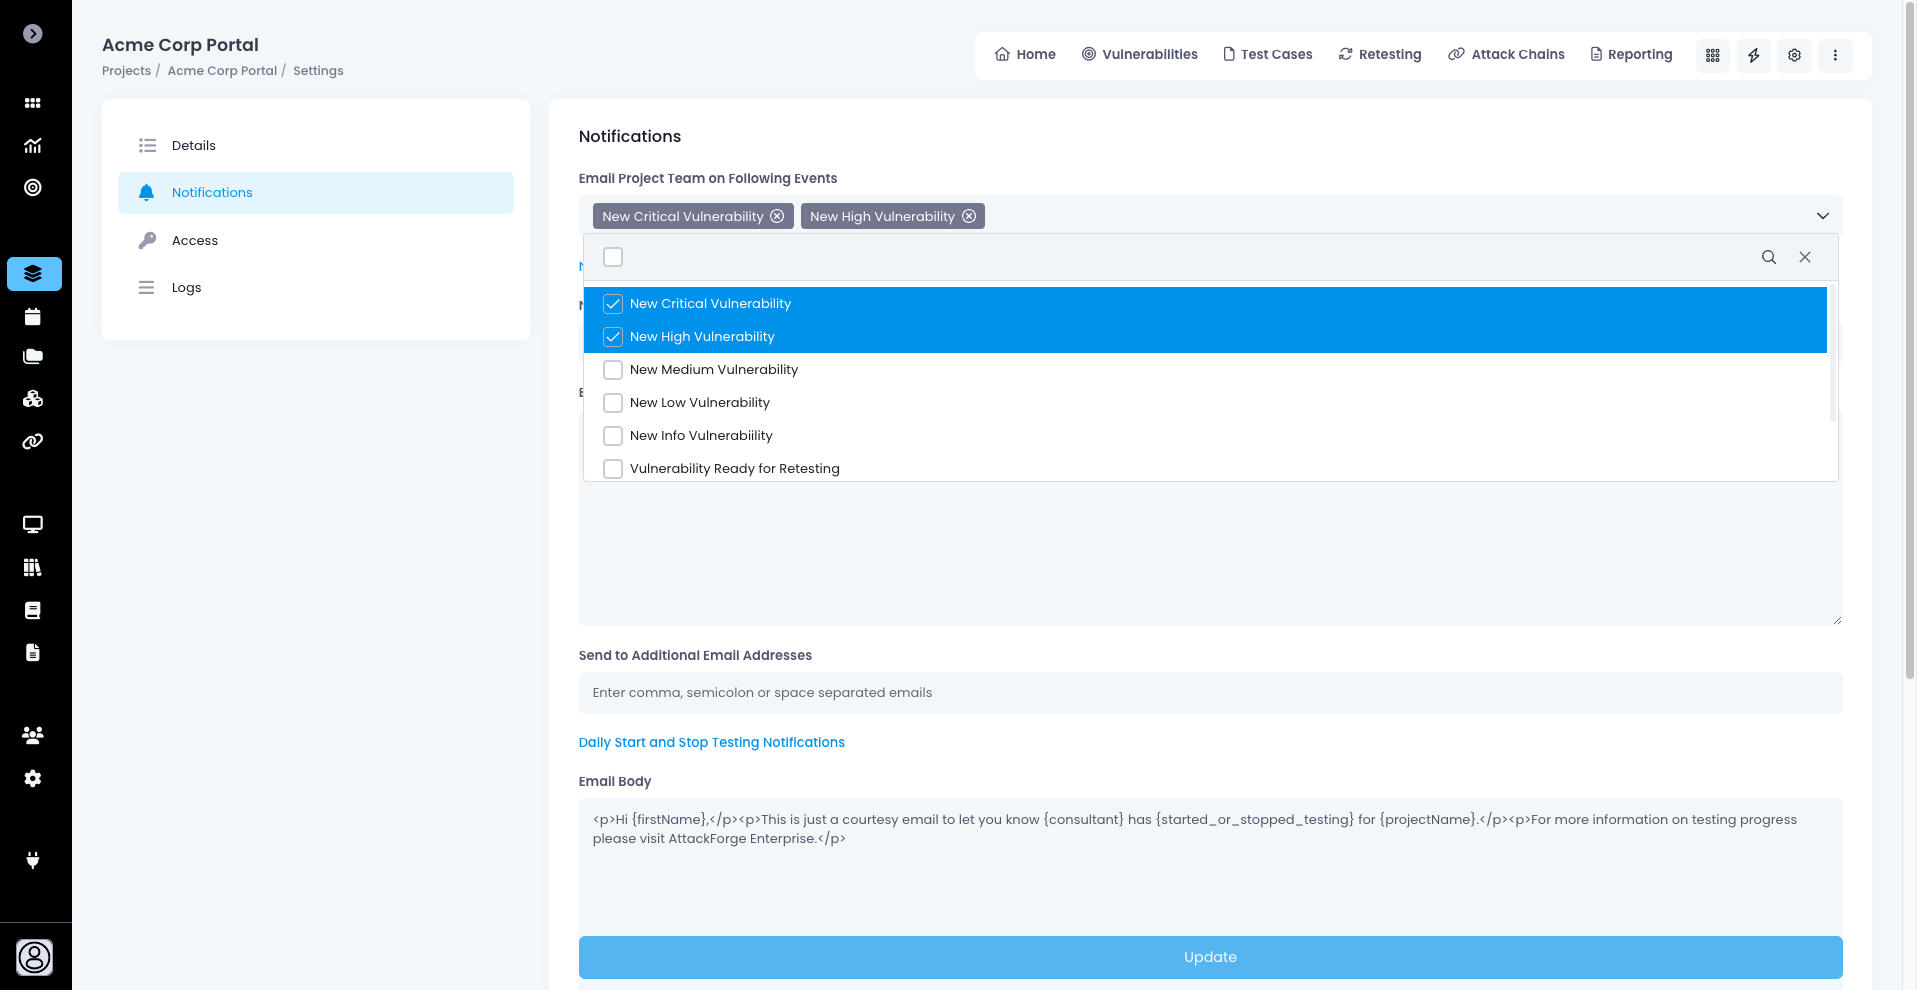
Task: Remove the New High Vulnerability tag
Action: pyautogui.click(x=969, y=216)
